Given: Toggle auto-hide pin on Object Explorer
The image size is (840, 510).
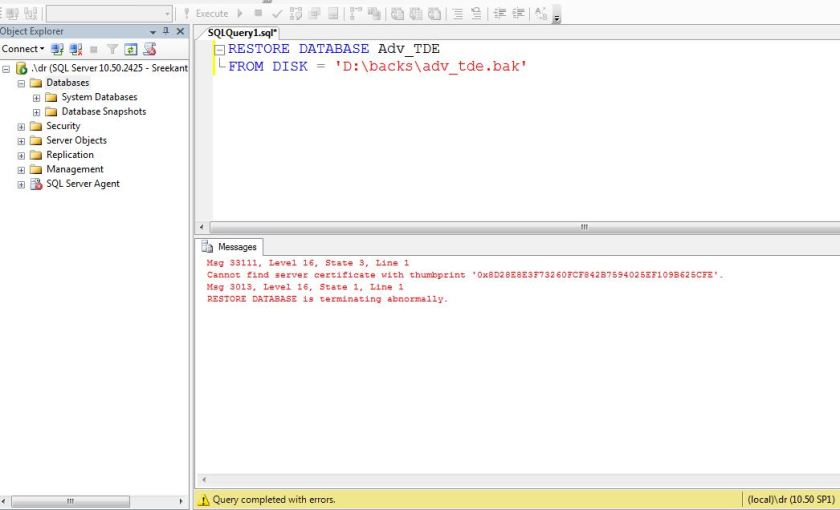Looking at the screenshot, I should tap(166, 32).
